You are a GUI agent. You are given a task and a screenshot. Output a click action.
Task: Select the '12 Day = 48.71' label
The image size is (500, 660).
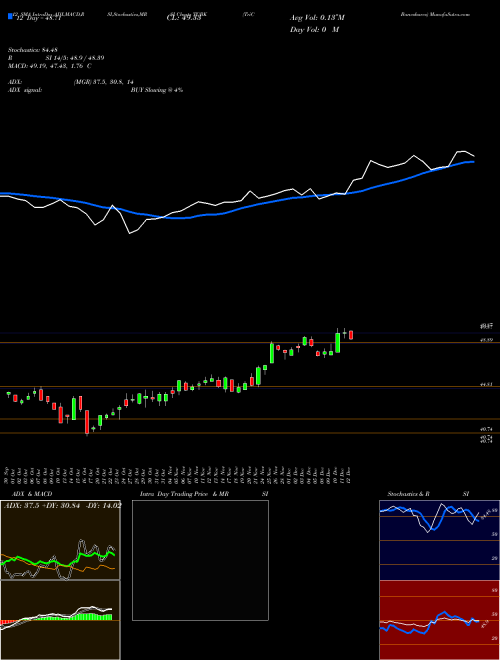coord(38,18)
